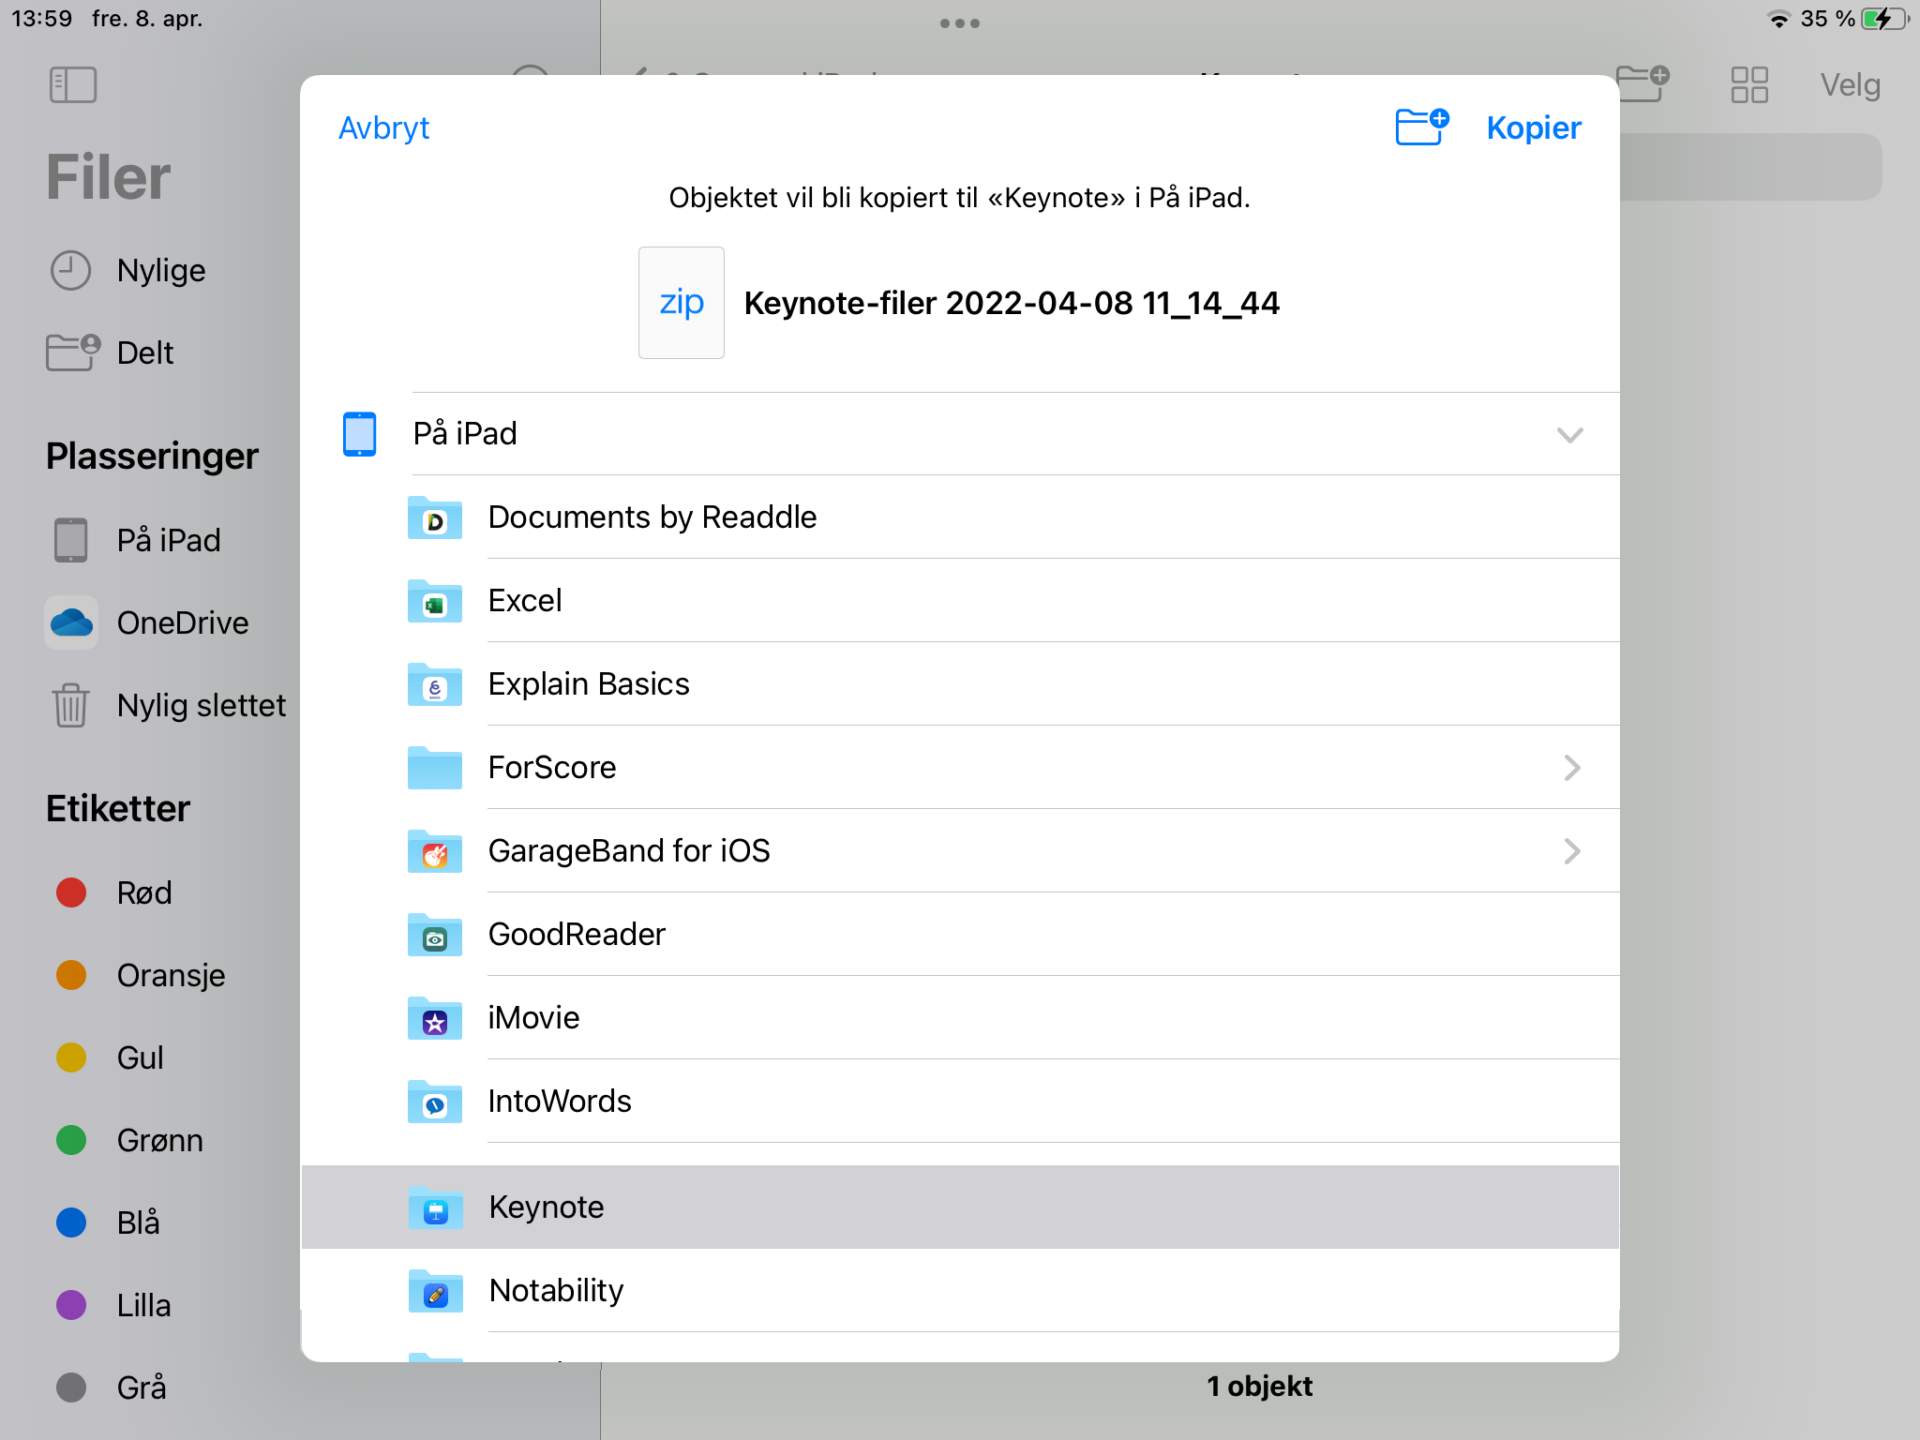Toggle the sidebar panel icon
Viewport: 1920px width, 1440px height.
point(73,85)
